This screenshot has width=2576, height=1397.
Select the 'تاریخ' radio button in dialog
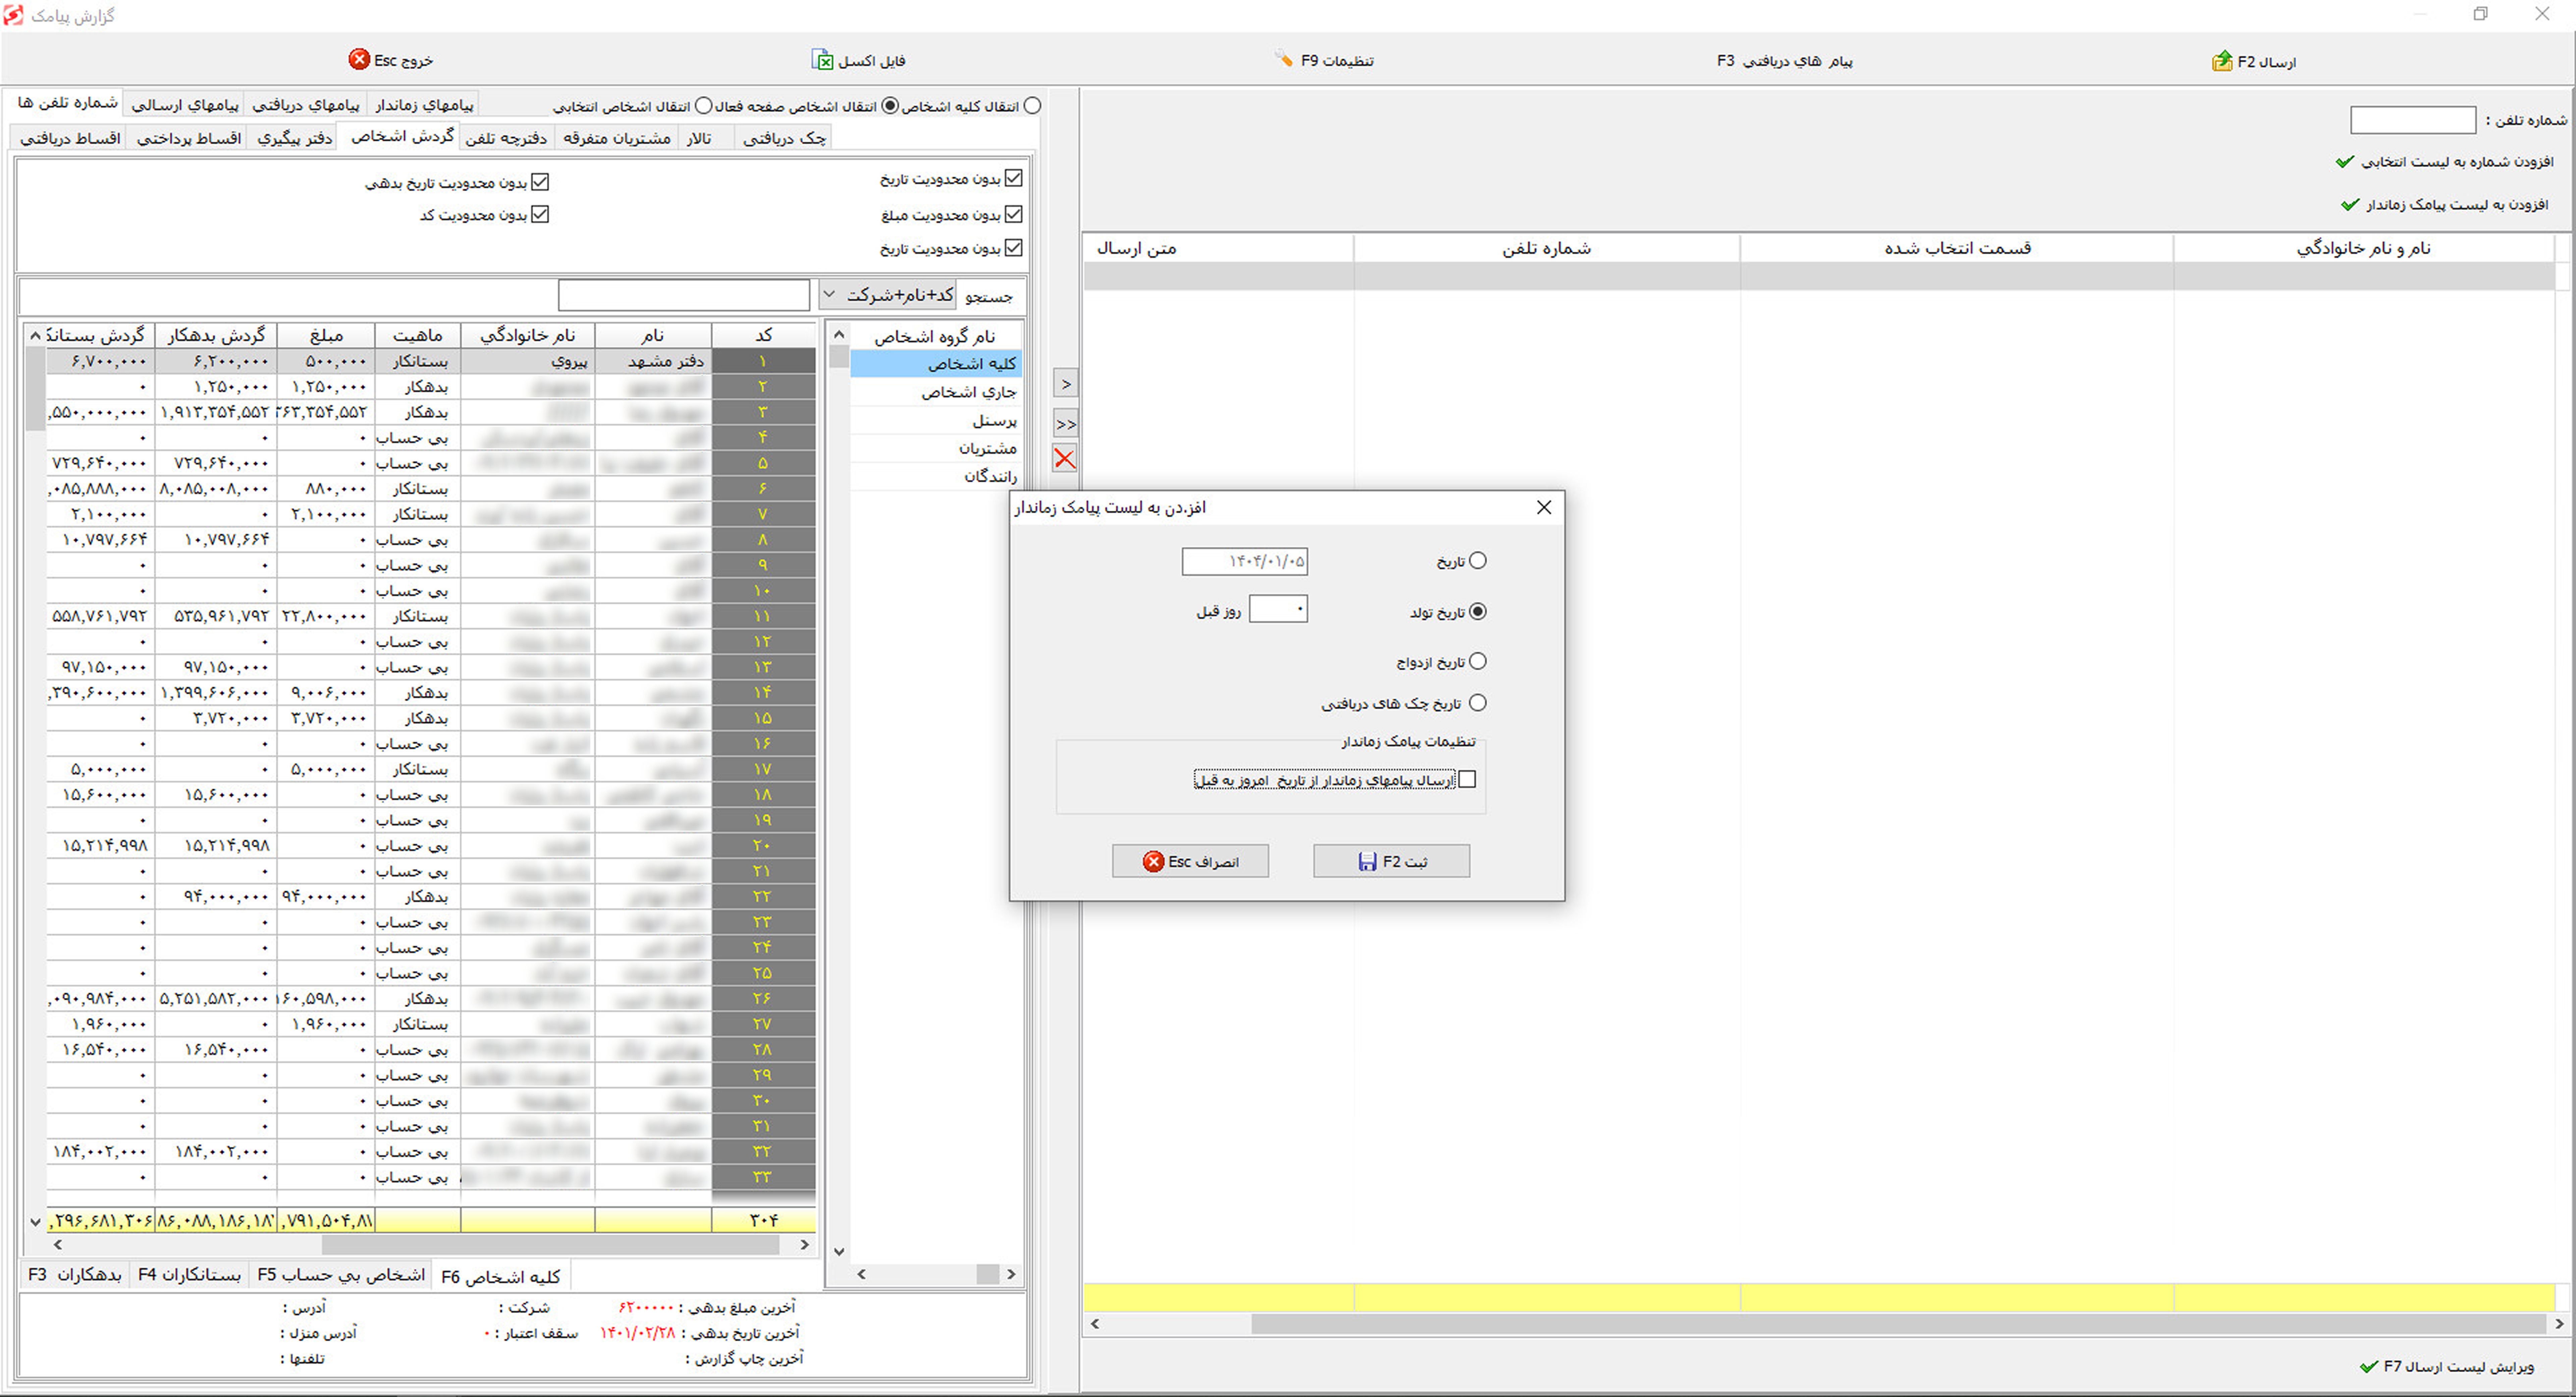(x=1478, y=561)
